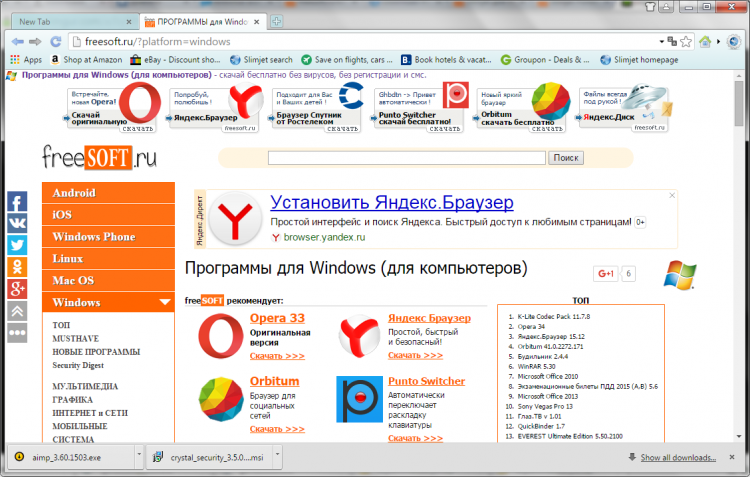Switch to the New Tab tab
Viewport: 750px width, 477px height.
click(74, 22)
